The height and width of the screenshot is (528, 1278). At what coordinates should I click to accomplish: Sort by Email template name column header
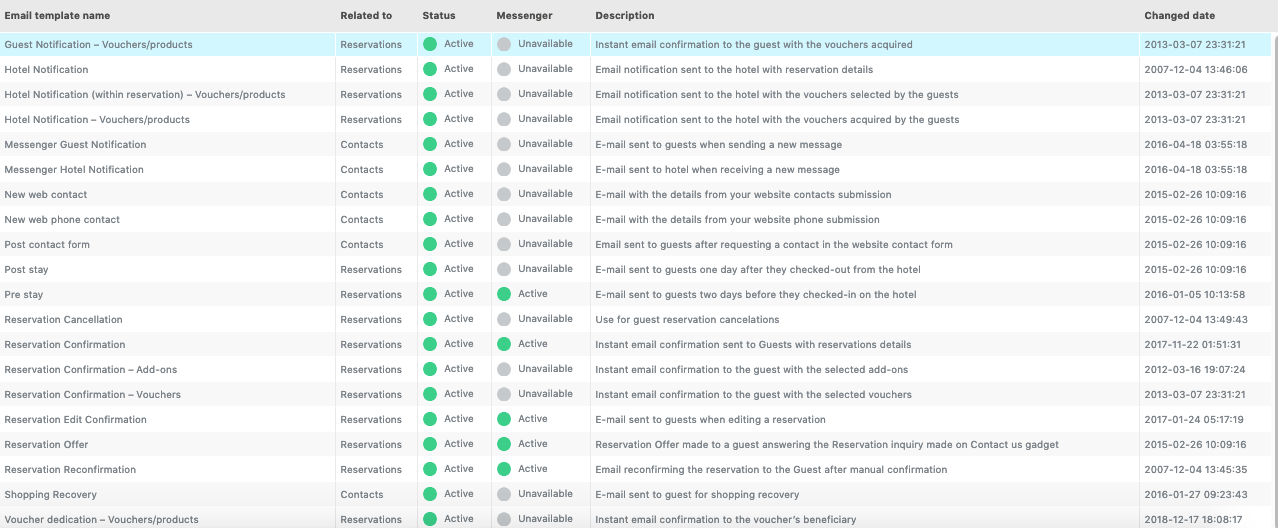coord(57,16)
